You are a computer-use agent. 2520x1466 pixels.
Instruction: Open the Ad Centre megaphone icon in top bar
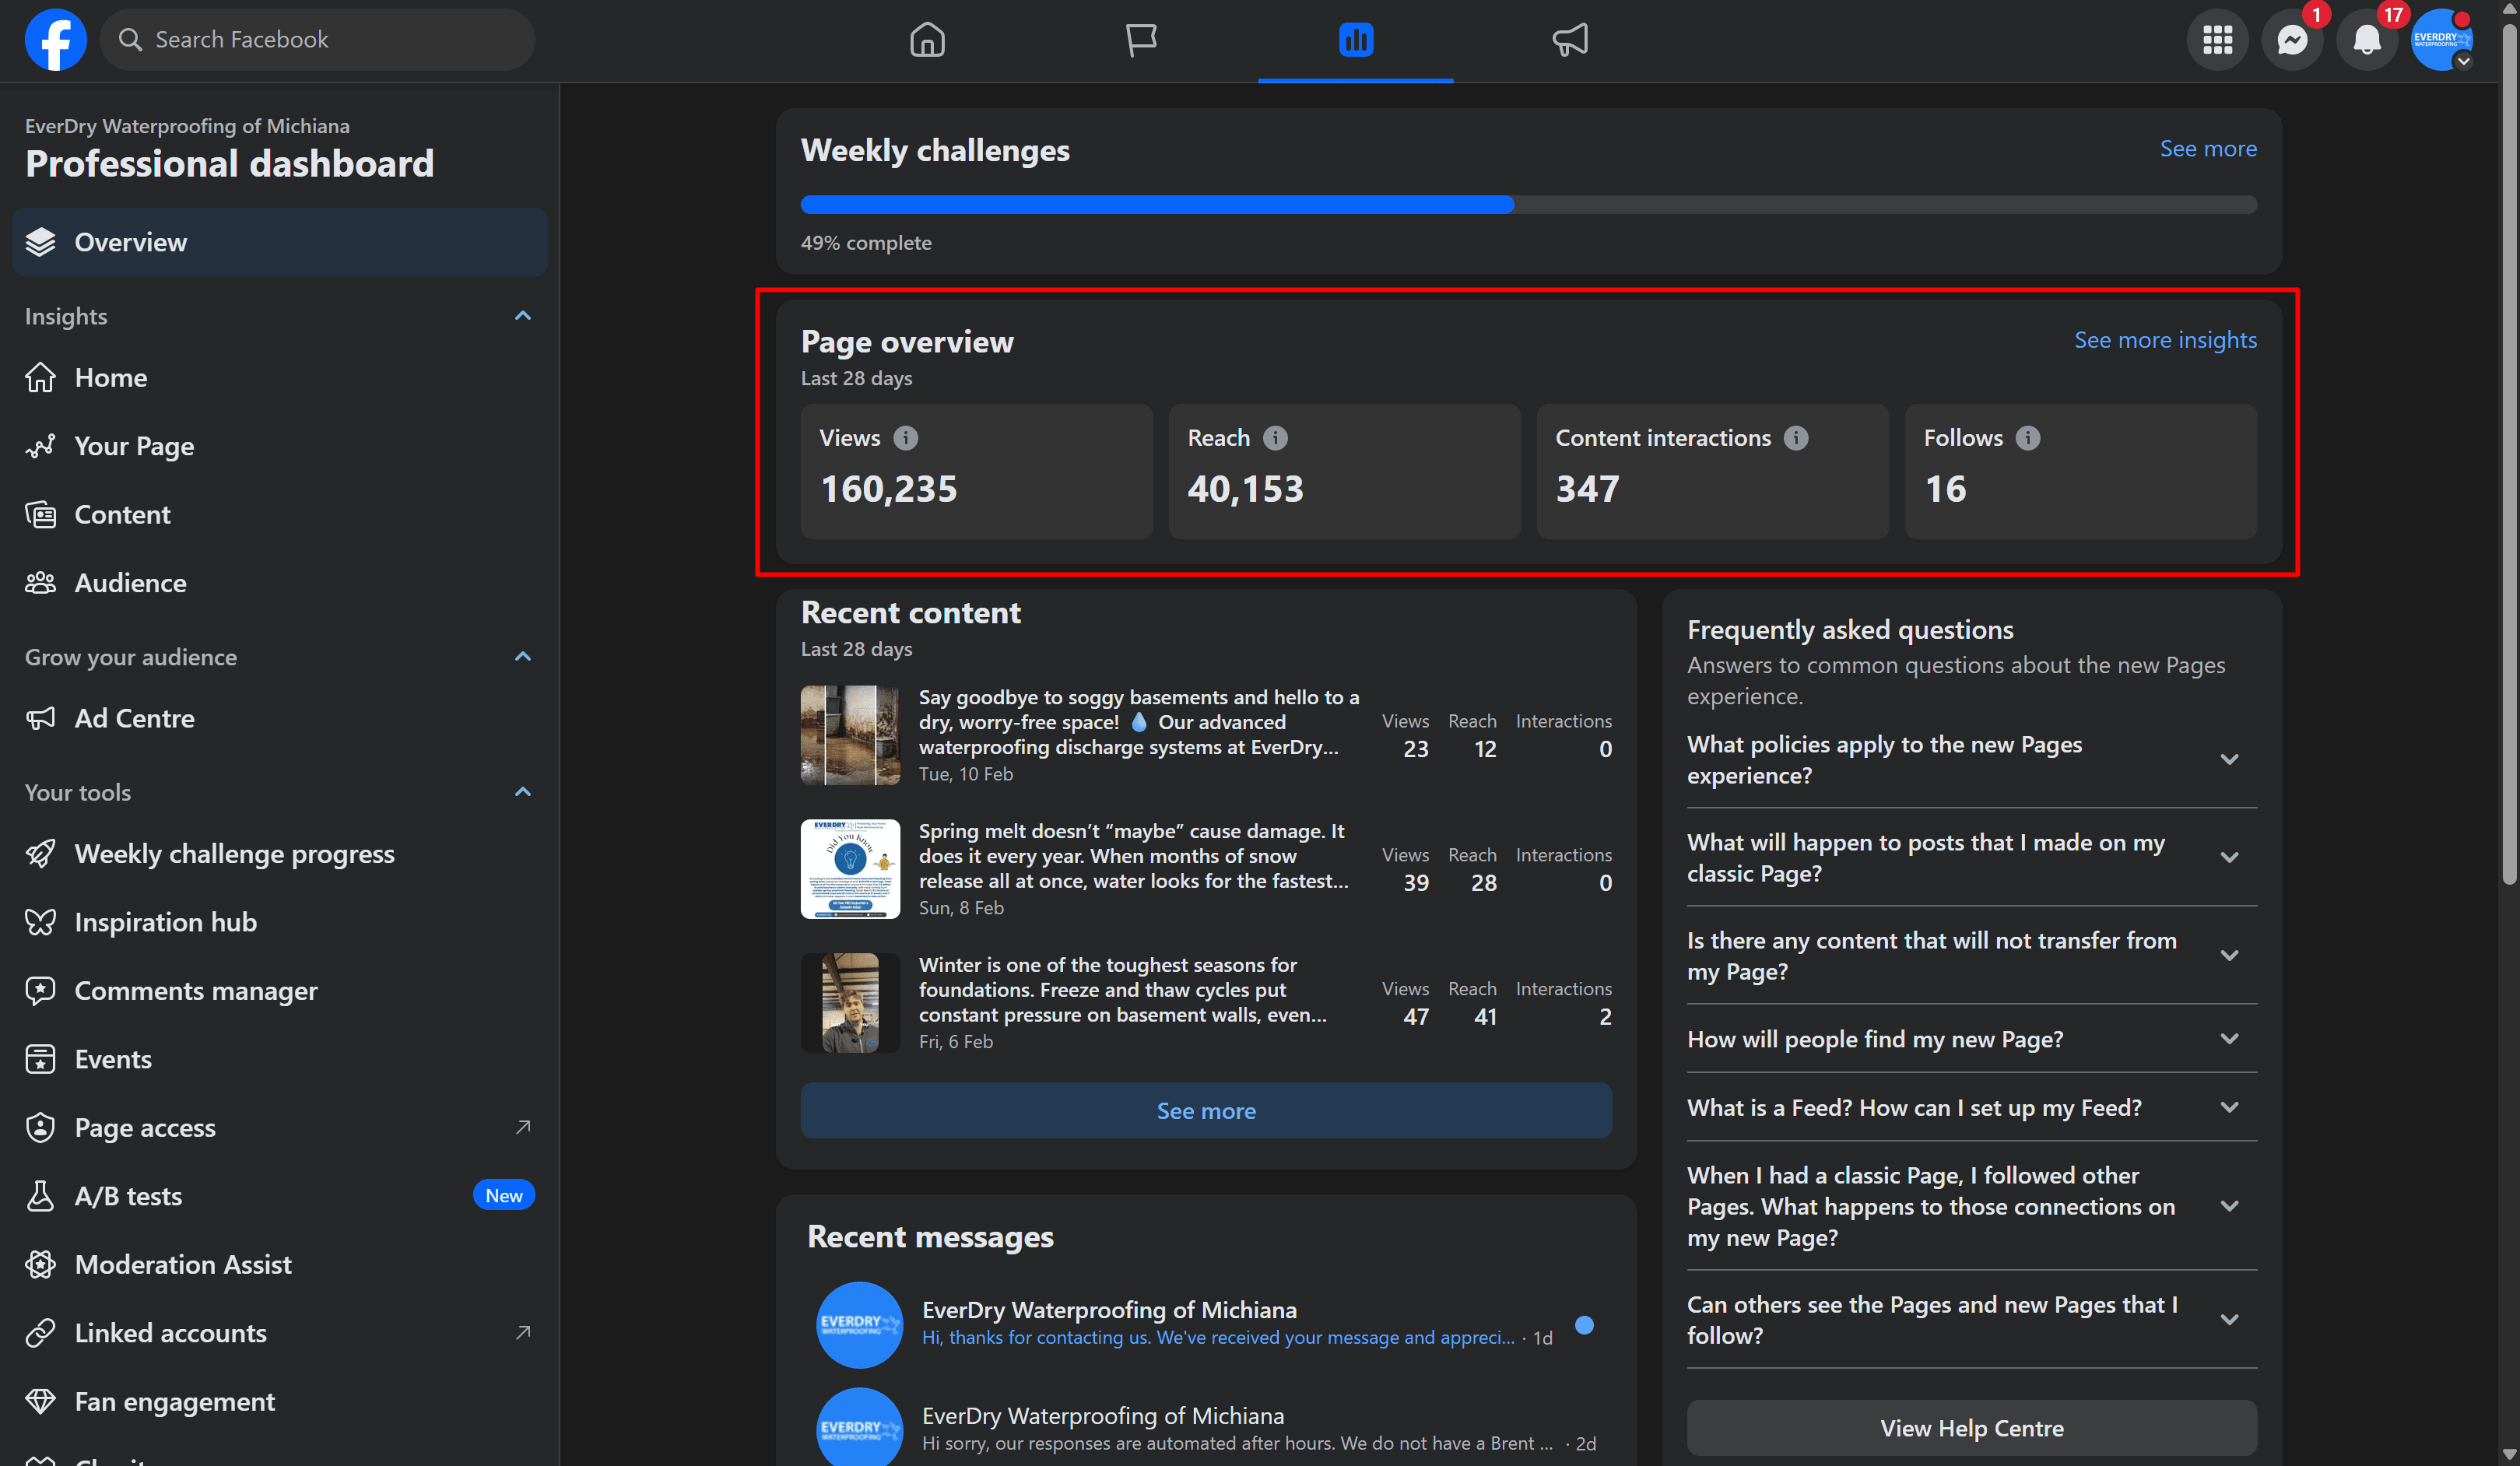(1569, 40)
